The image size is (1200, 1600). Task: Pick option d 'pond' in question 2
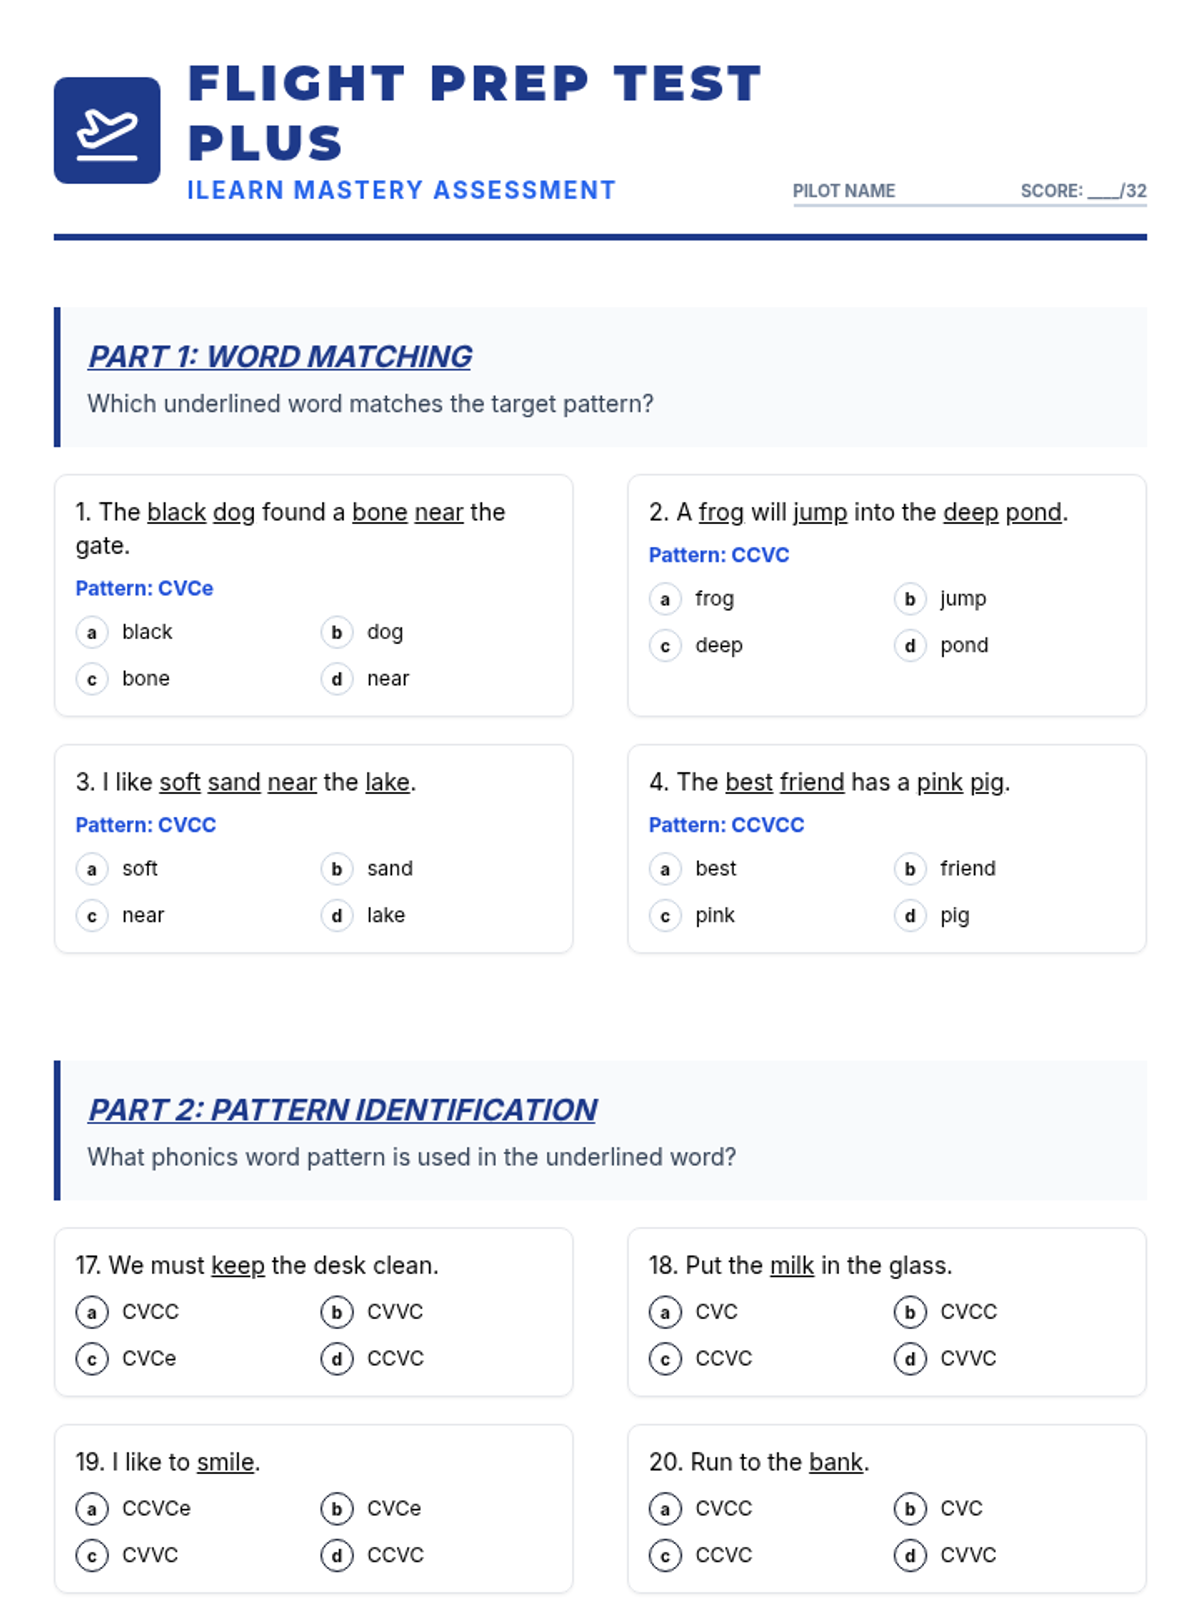point(910,646)
